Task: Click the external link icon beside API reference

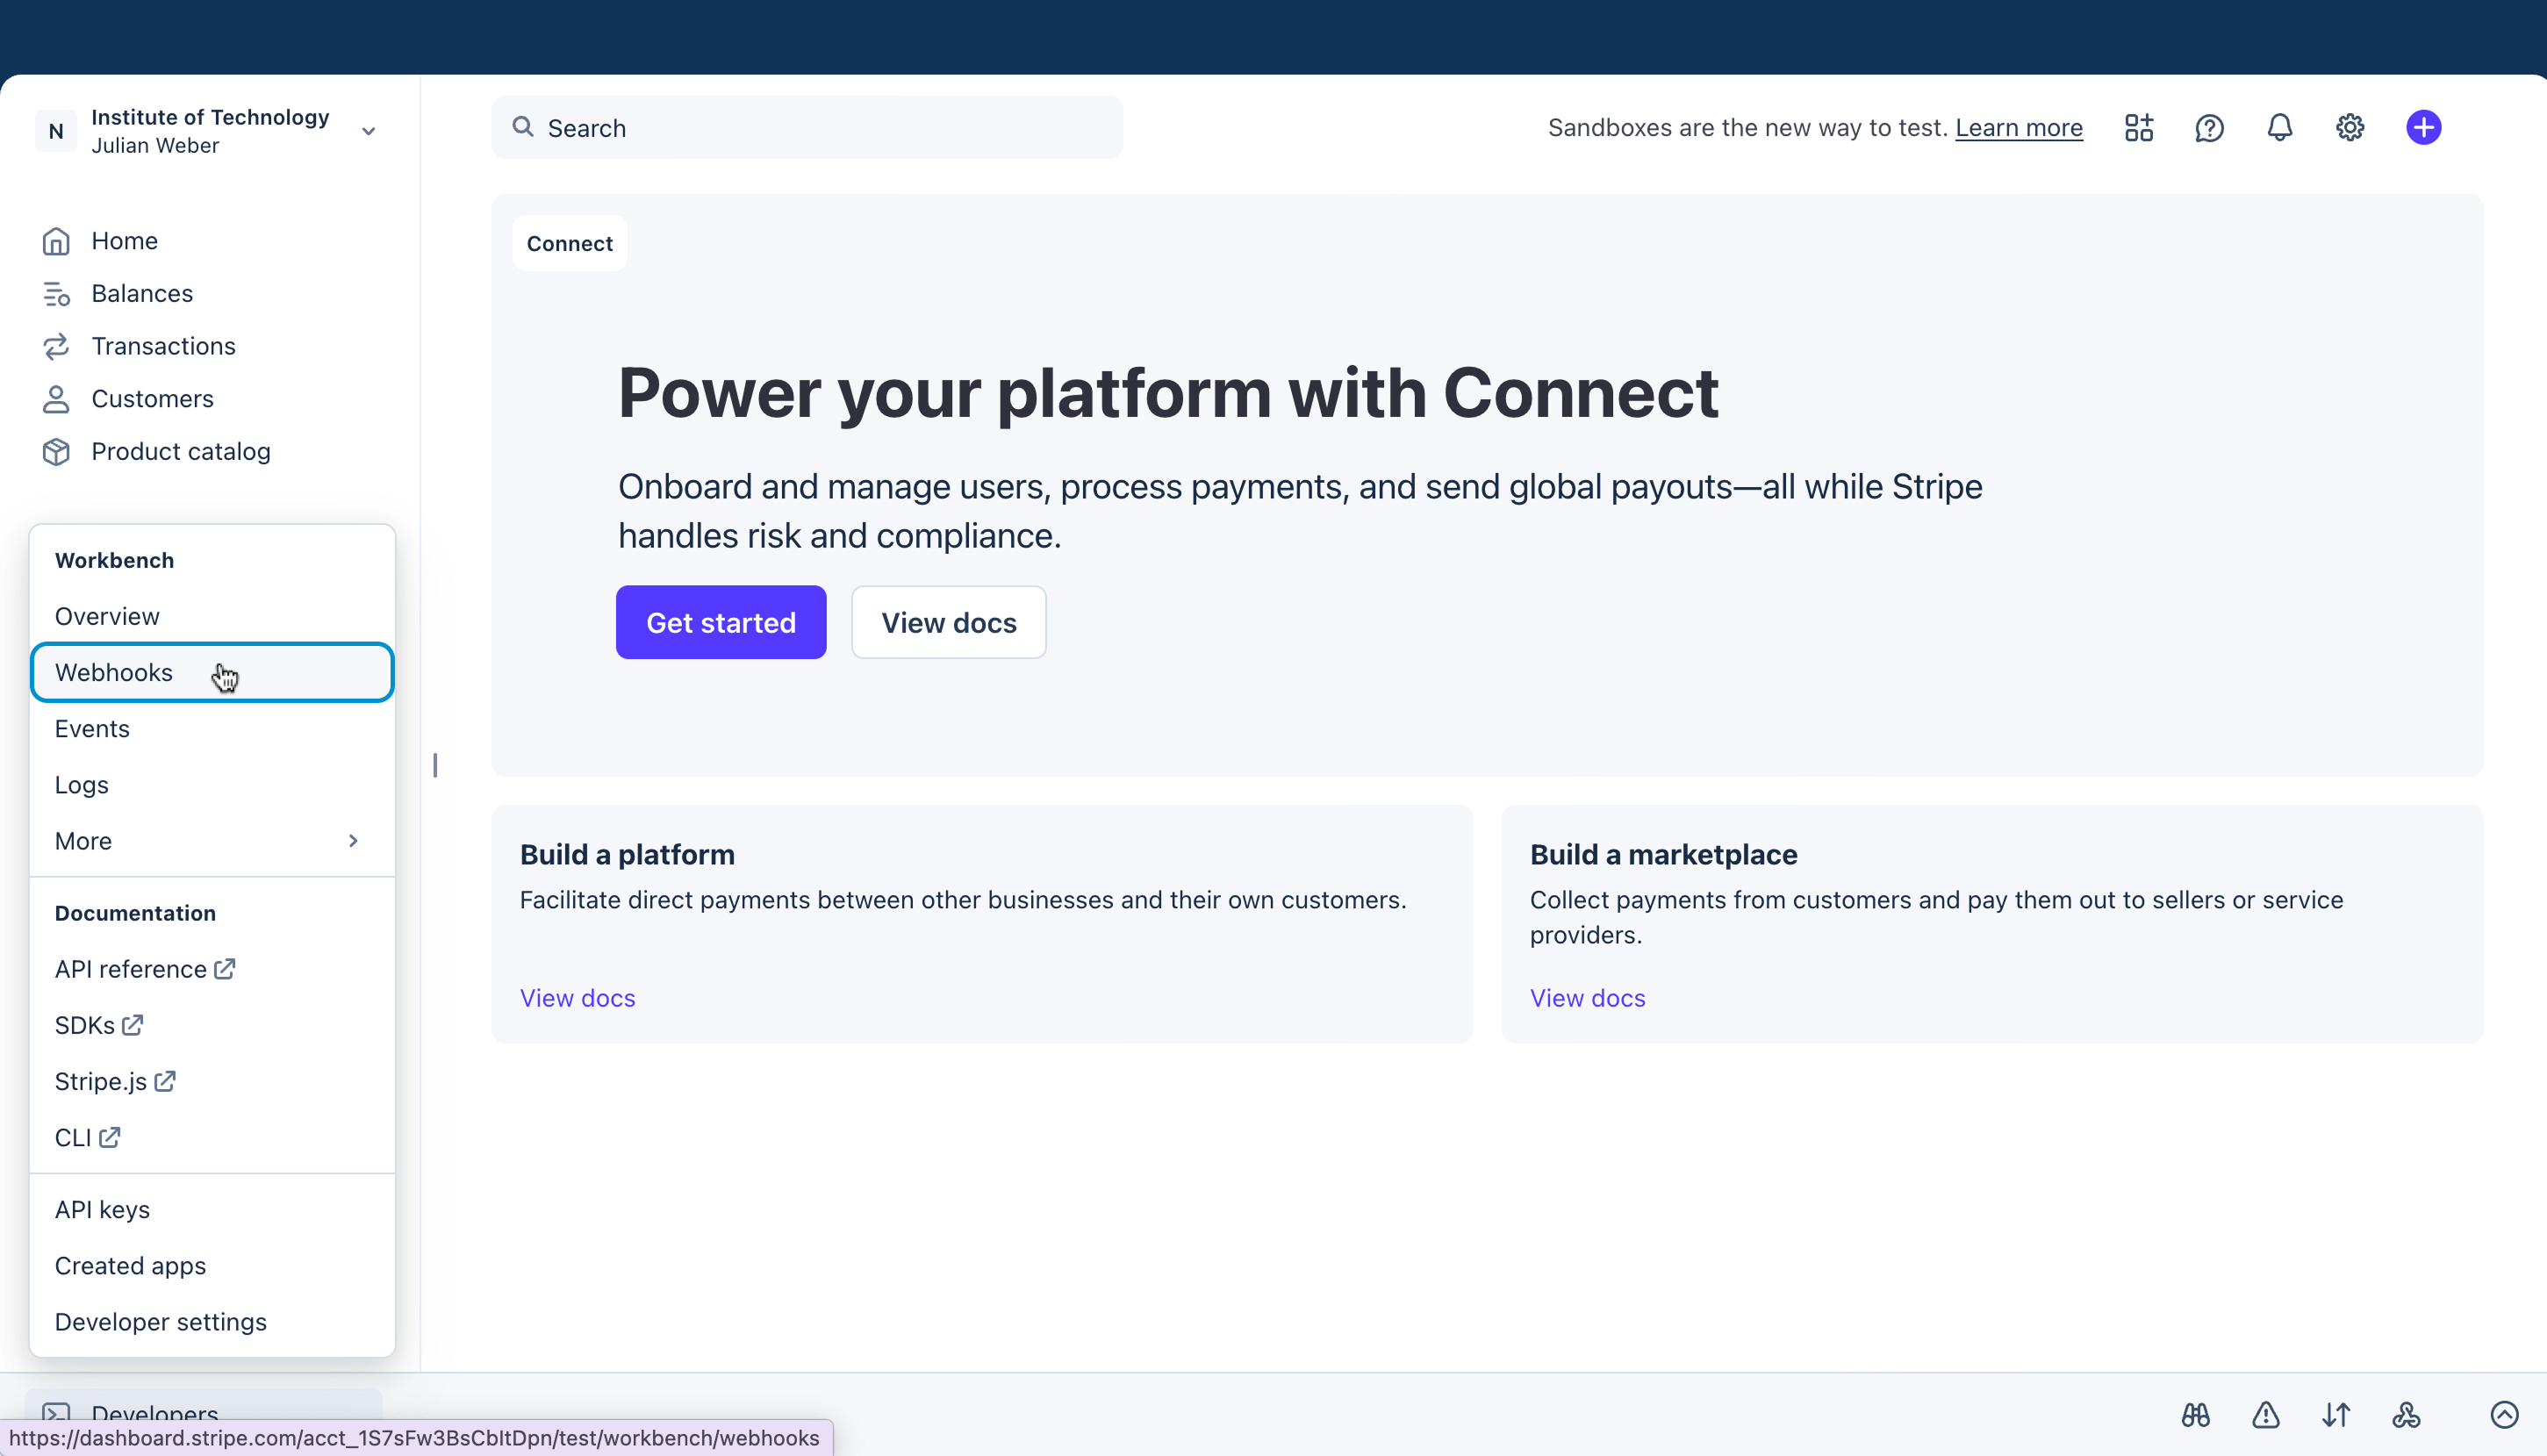Action: point(225,969)
